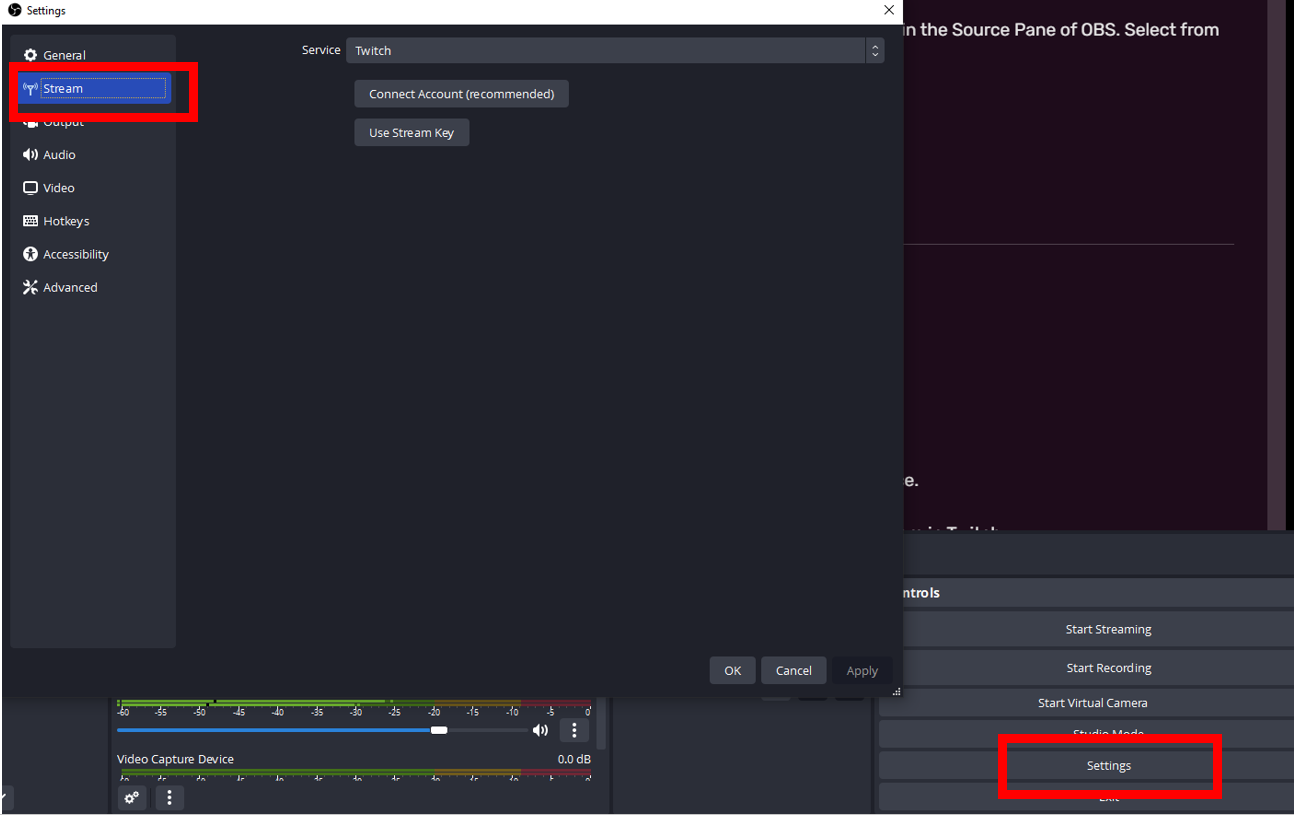This screenshot has height=815, width=1294.
Task: Open the General settings section
Action: tap(93, 55)
